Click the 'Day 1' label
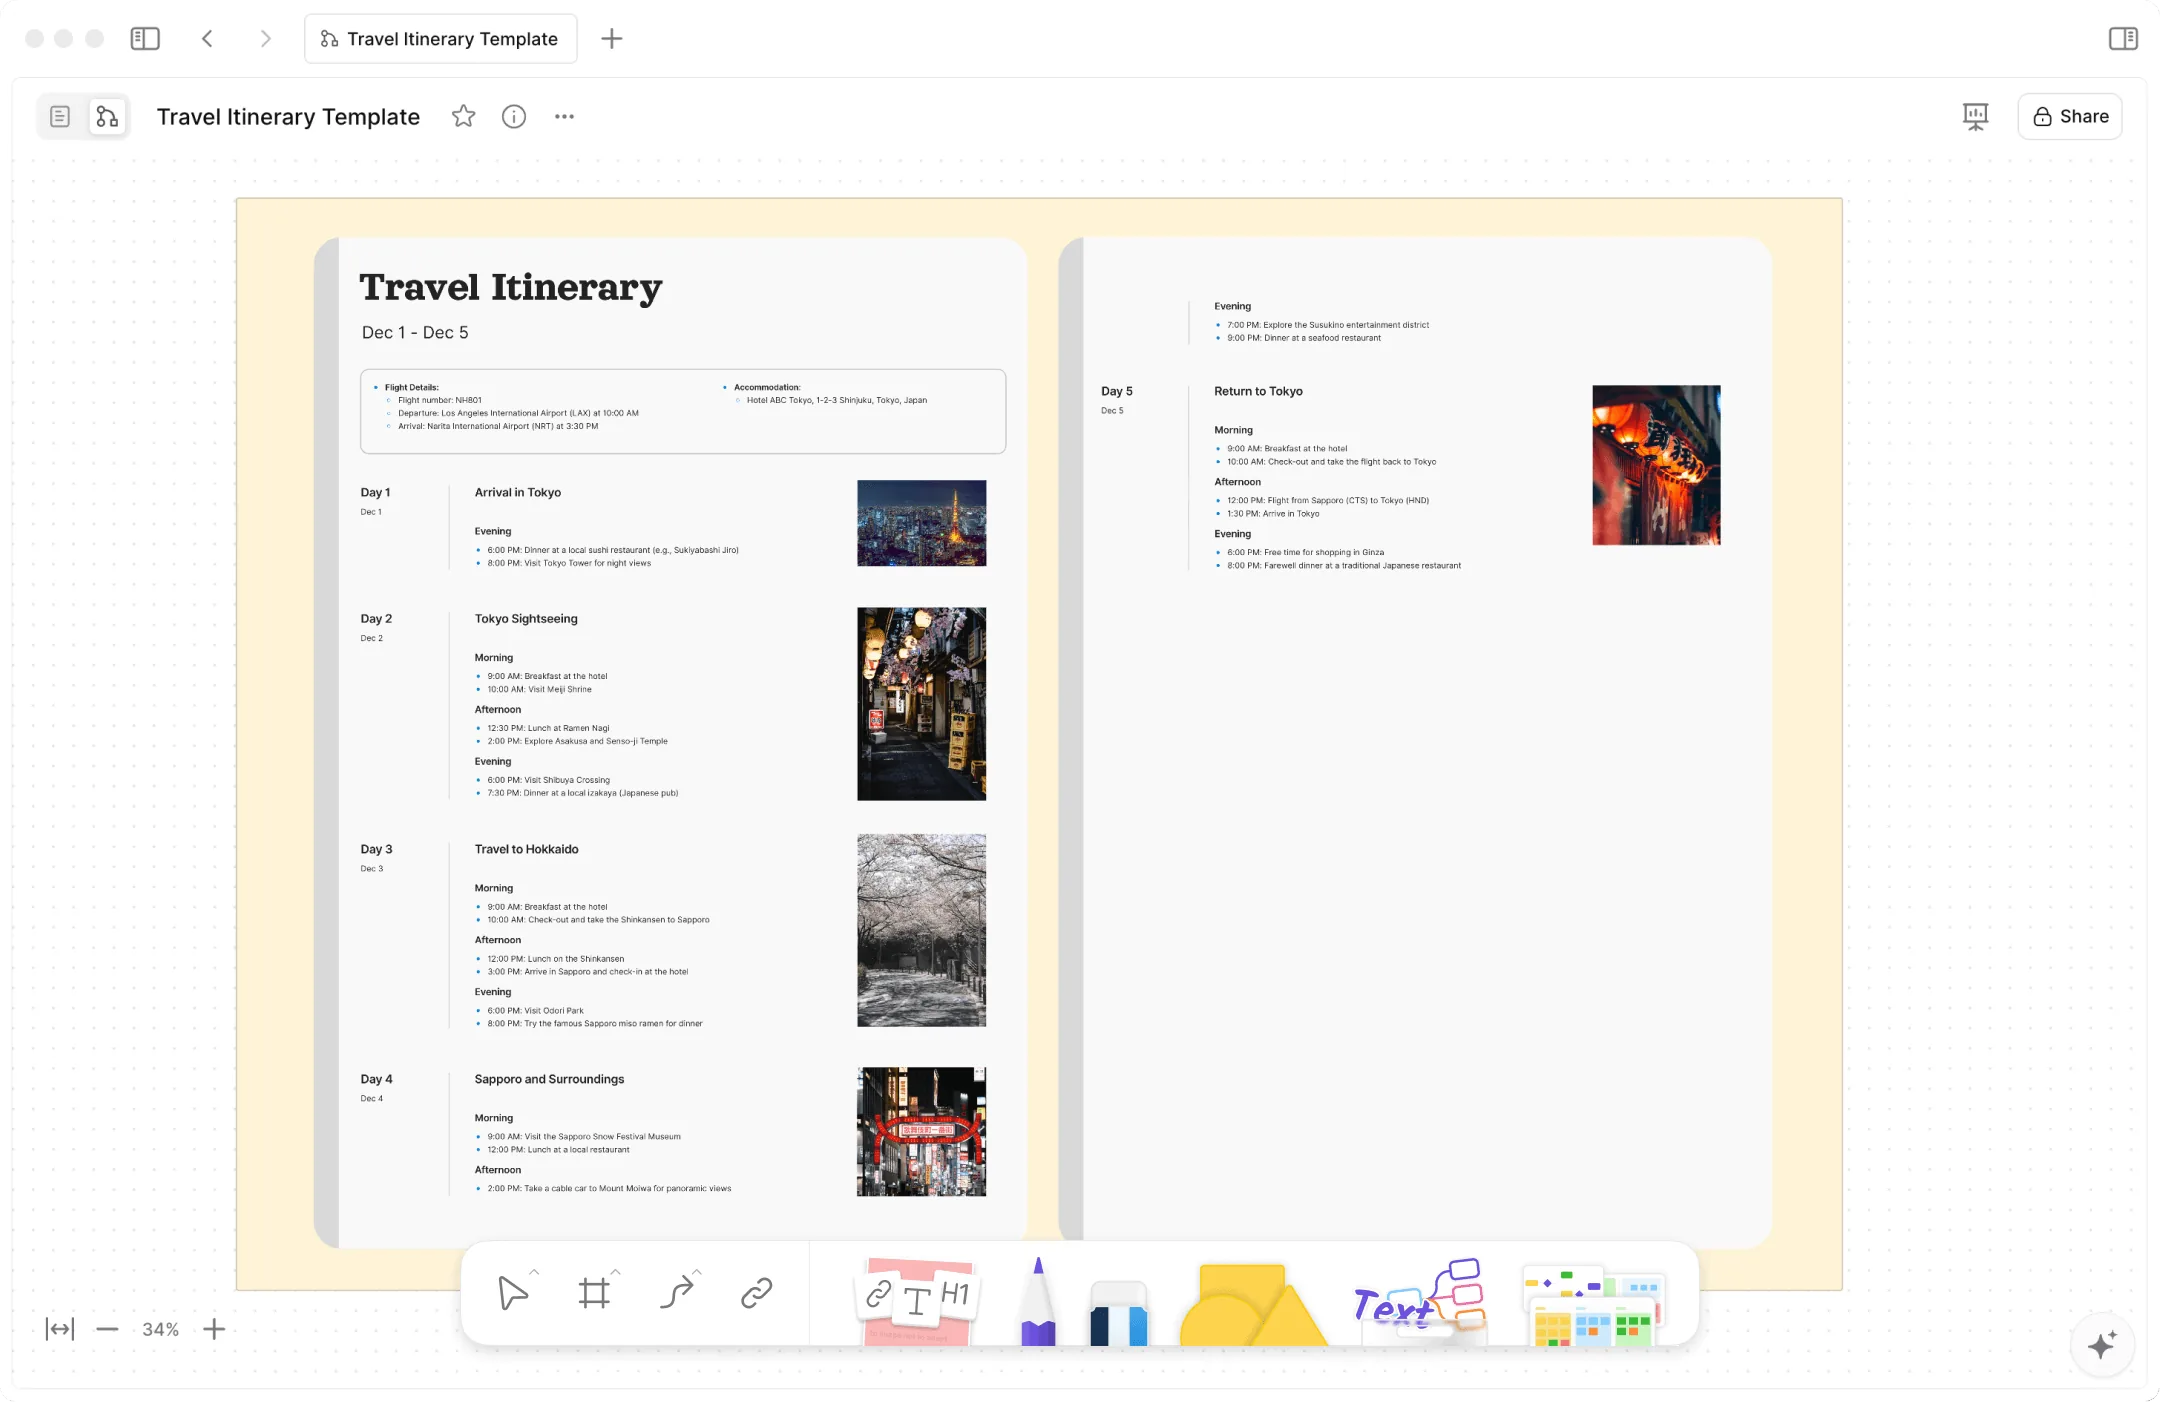Image resolution: width=2160 pixels, height=1402 pixels. [375, 492]
